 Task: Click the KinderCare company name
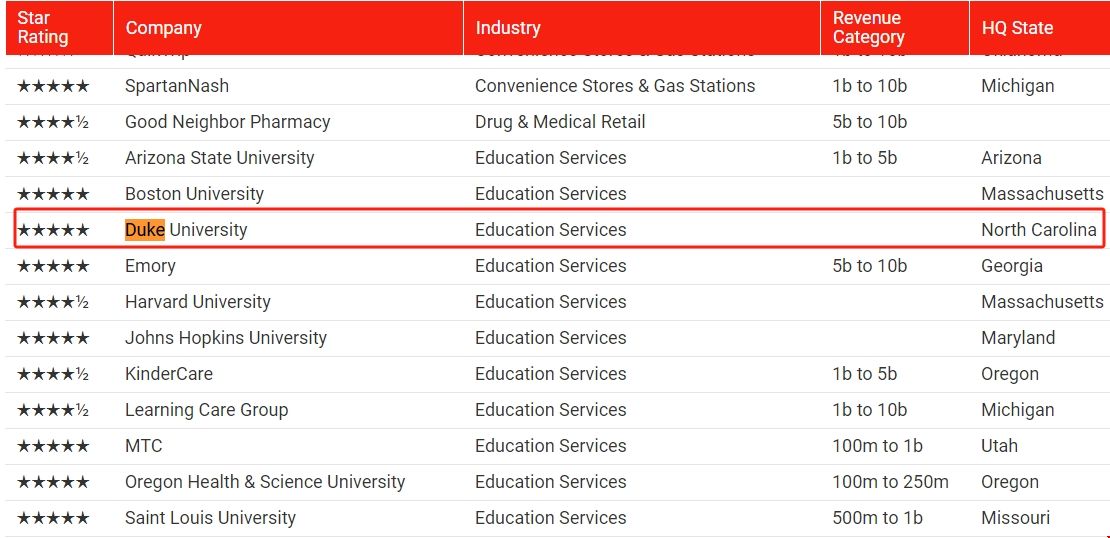(x=168, y=374)
